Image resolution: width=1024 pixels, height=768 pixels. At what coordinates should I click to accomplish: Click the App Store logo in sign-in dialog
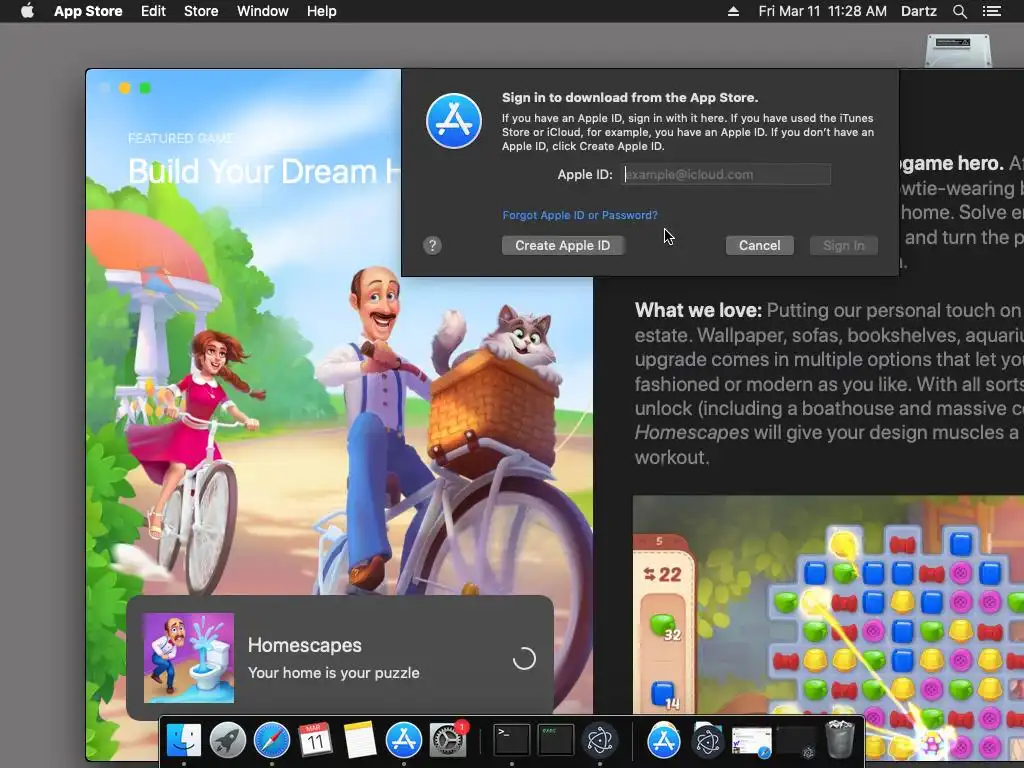454,121
